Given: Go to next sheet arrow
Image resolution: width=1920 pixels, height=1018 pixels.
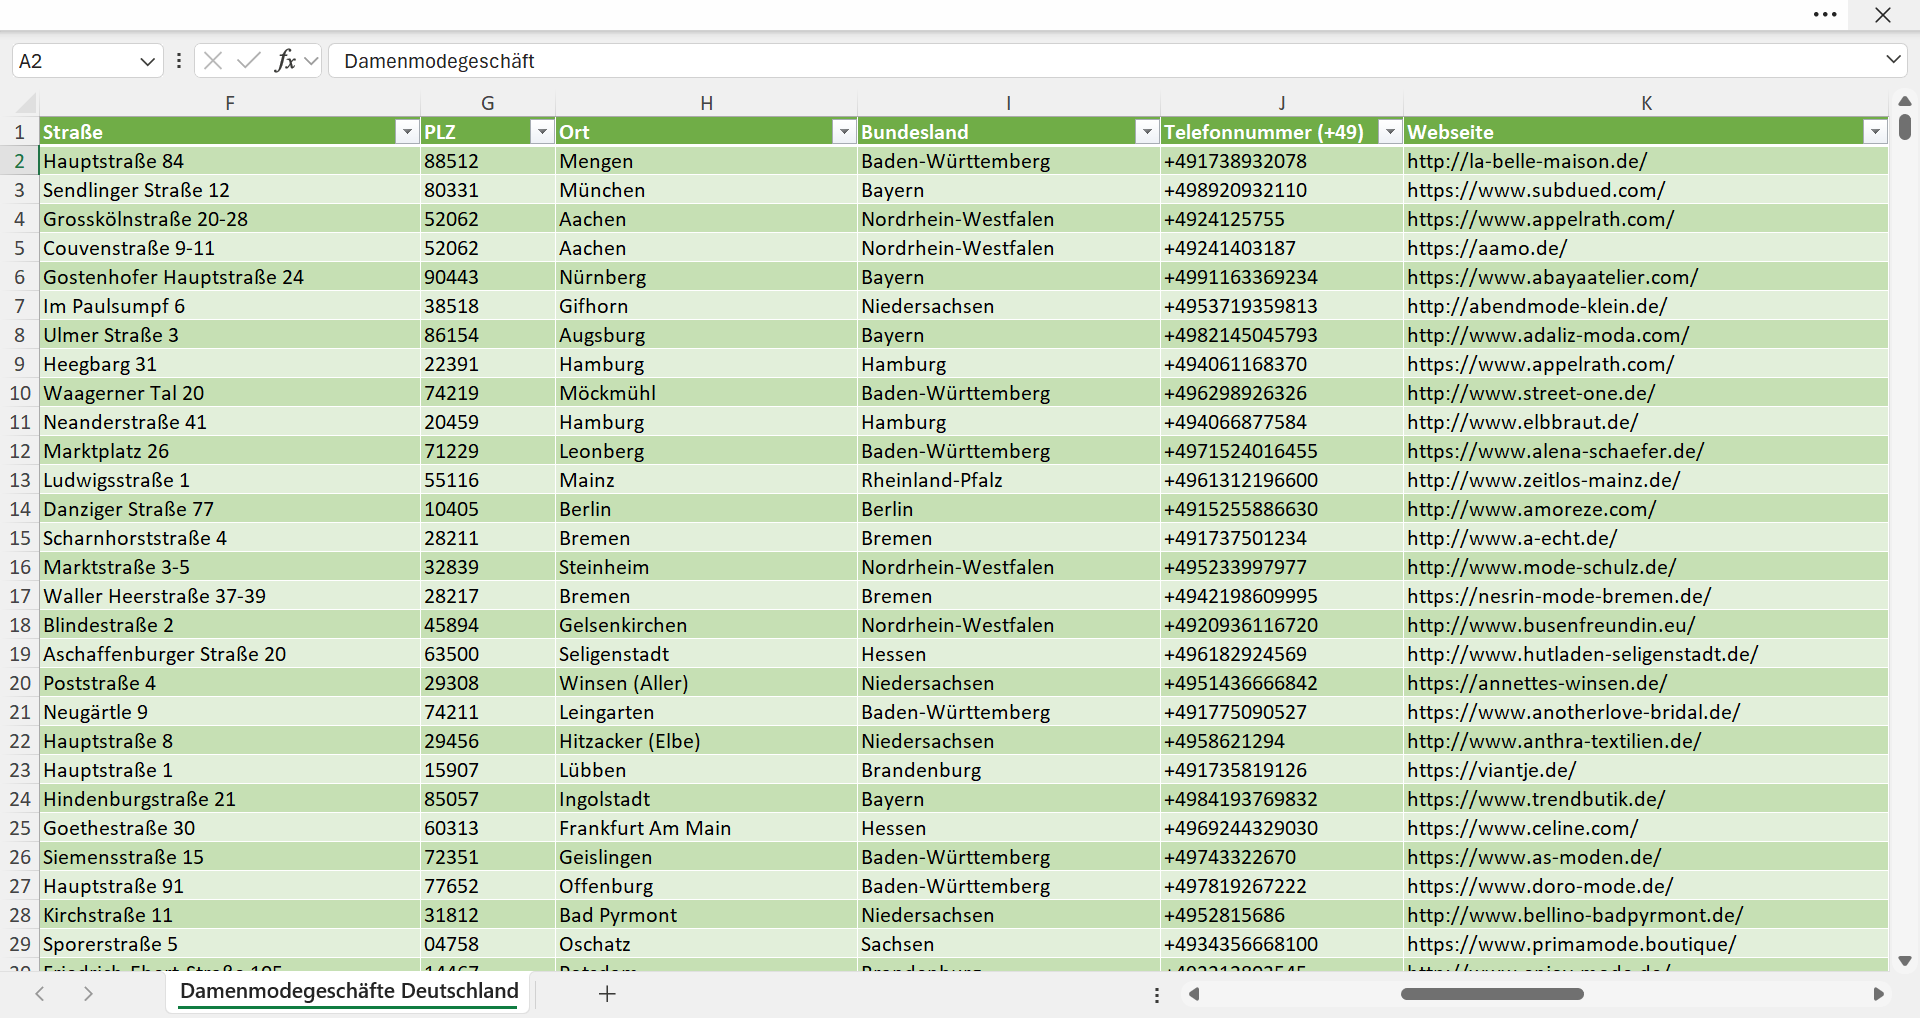Looking at the screenshot, I should 88,994.
